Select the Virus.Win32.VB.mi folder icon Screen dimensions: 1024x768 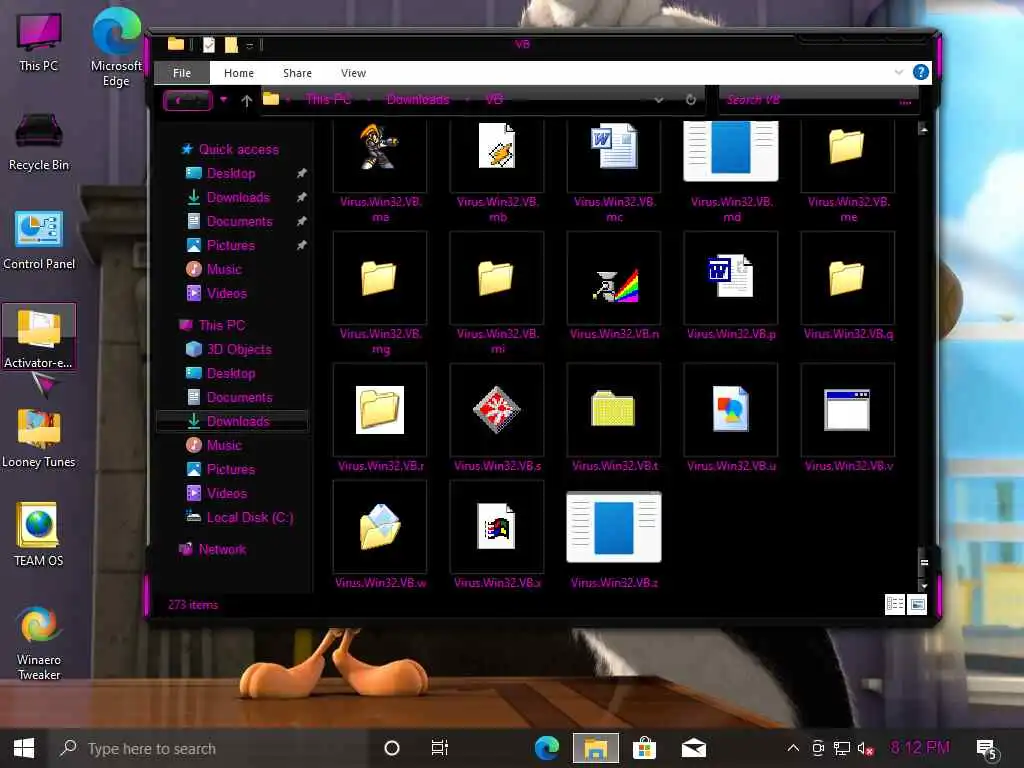pos(496,278)
